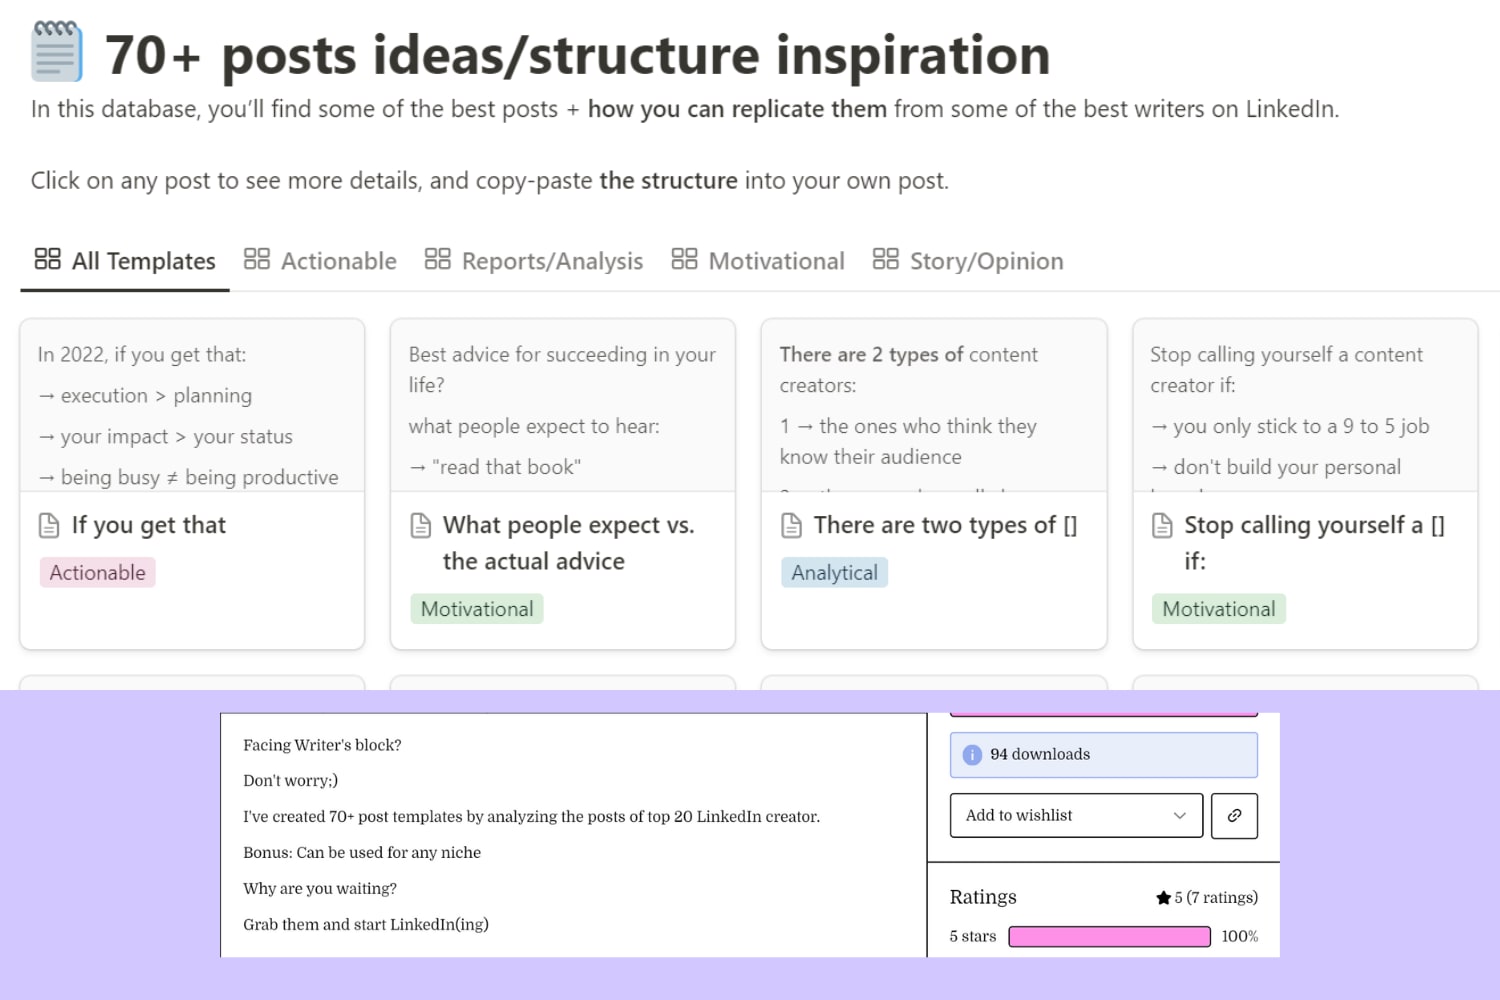This screenshot has width=1500, height=1000.
Task: Select the Motivational tab
Action: pos(757,261)
